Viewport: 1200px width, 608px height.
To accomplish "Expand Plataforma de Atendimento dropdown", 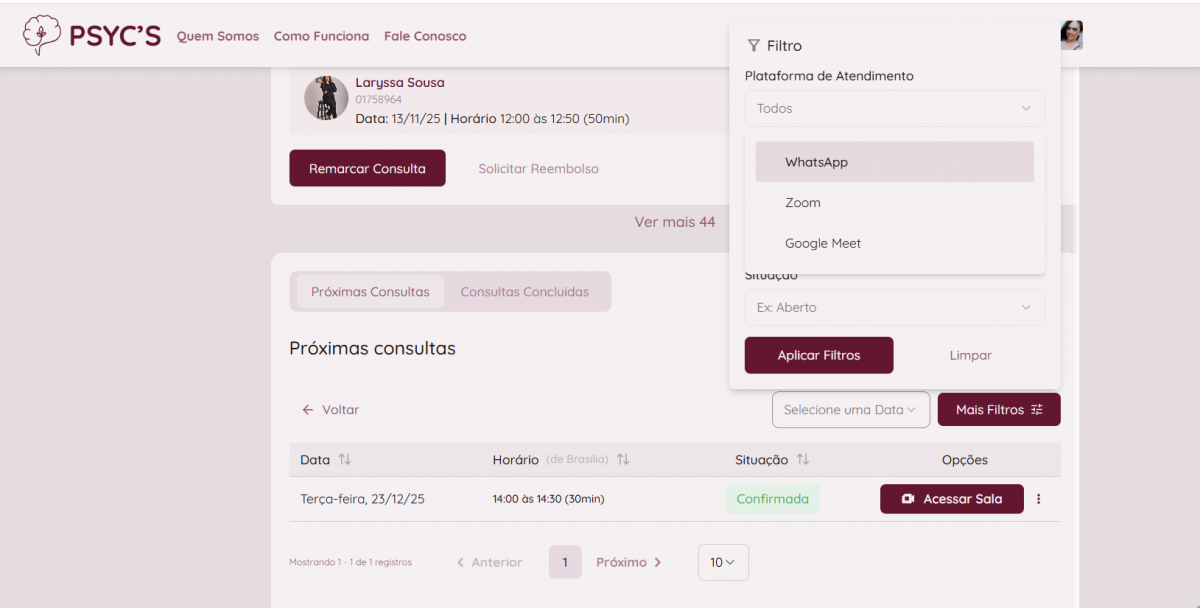I will click(894, 108).
